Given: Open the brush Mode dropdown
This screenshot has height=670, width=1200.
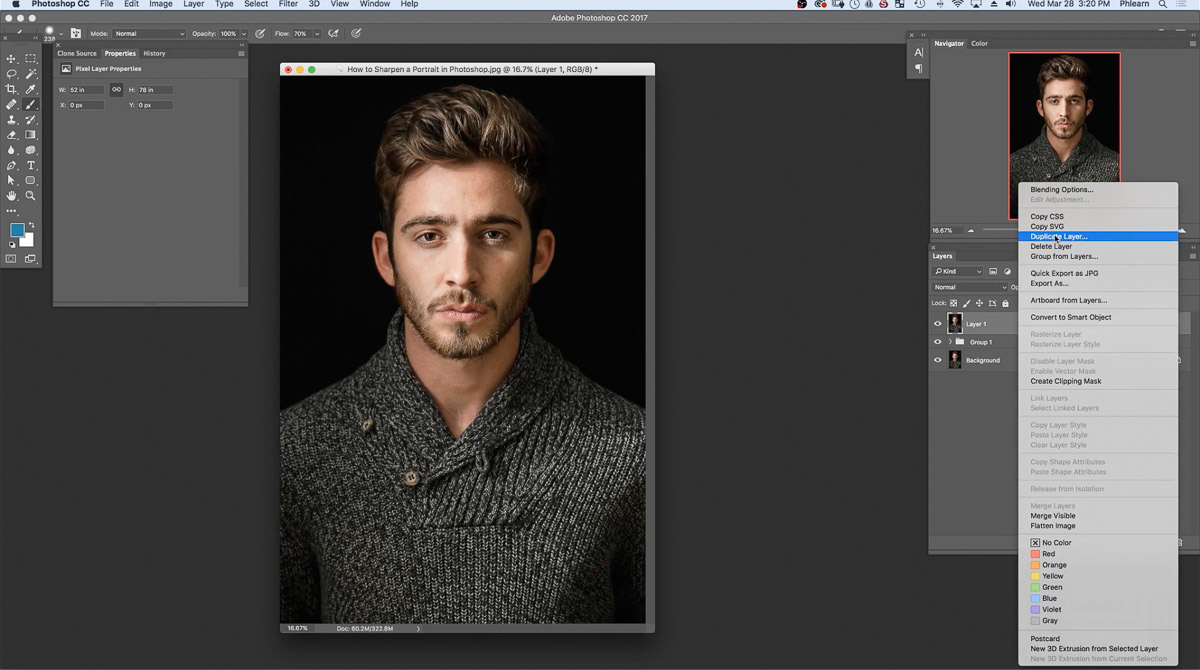Looking at the screenshot, I should point(148,34).
